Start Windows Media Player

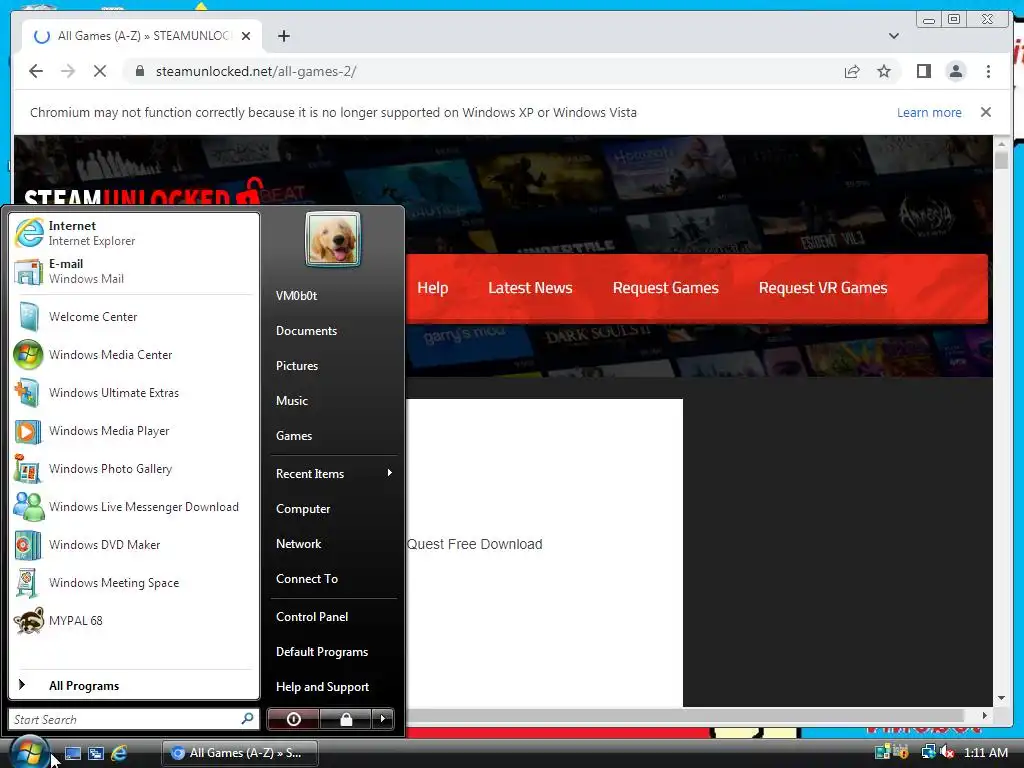click(134, 430)
